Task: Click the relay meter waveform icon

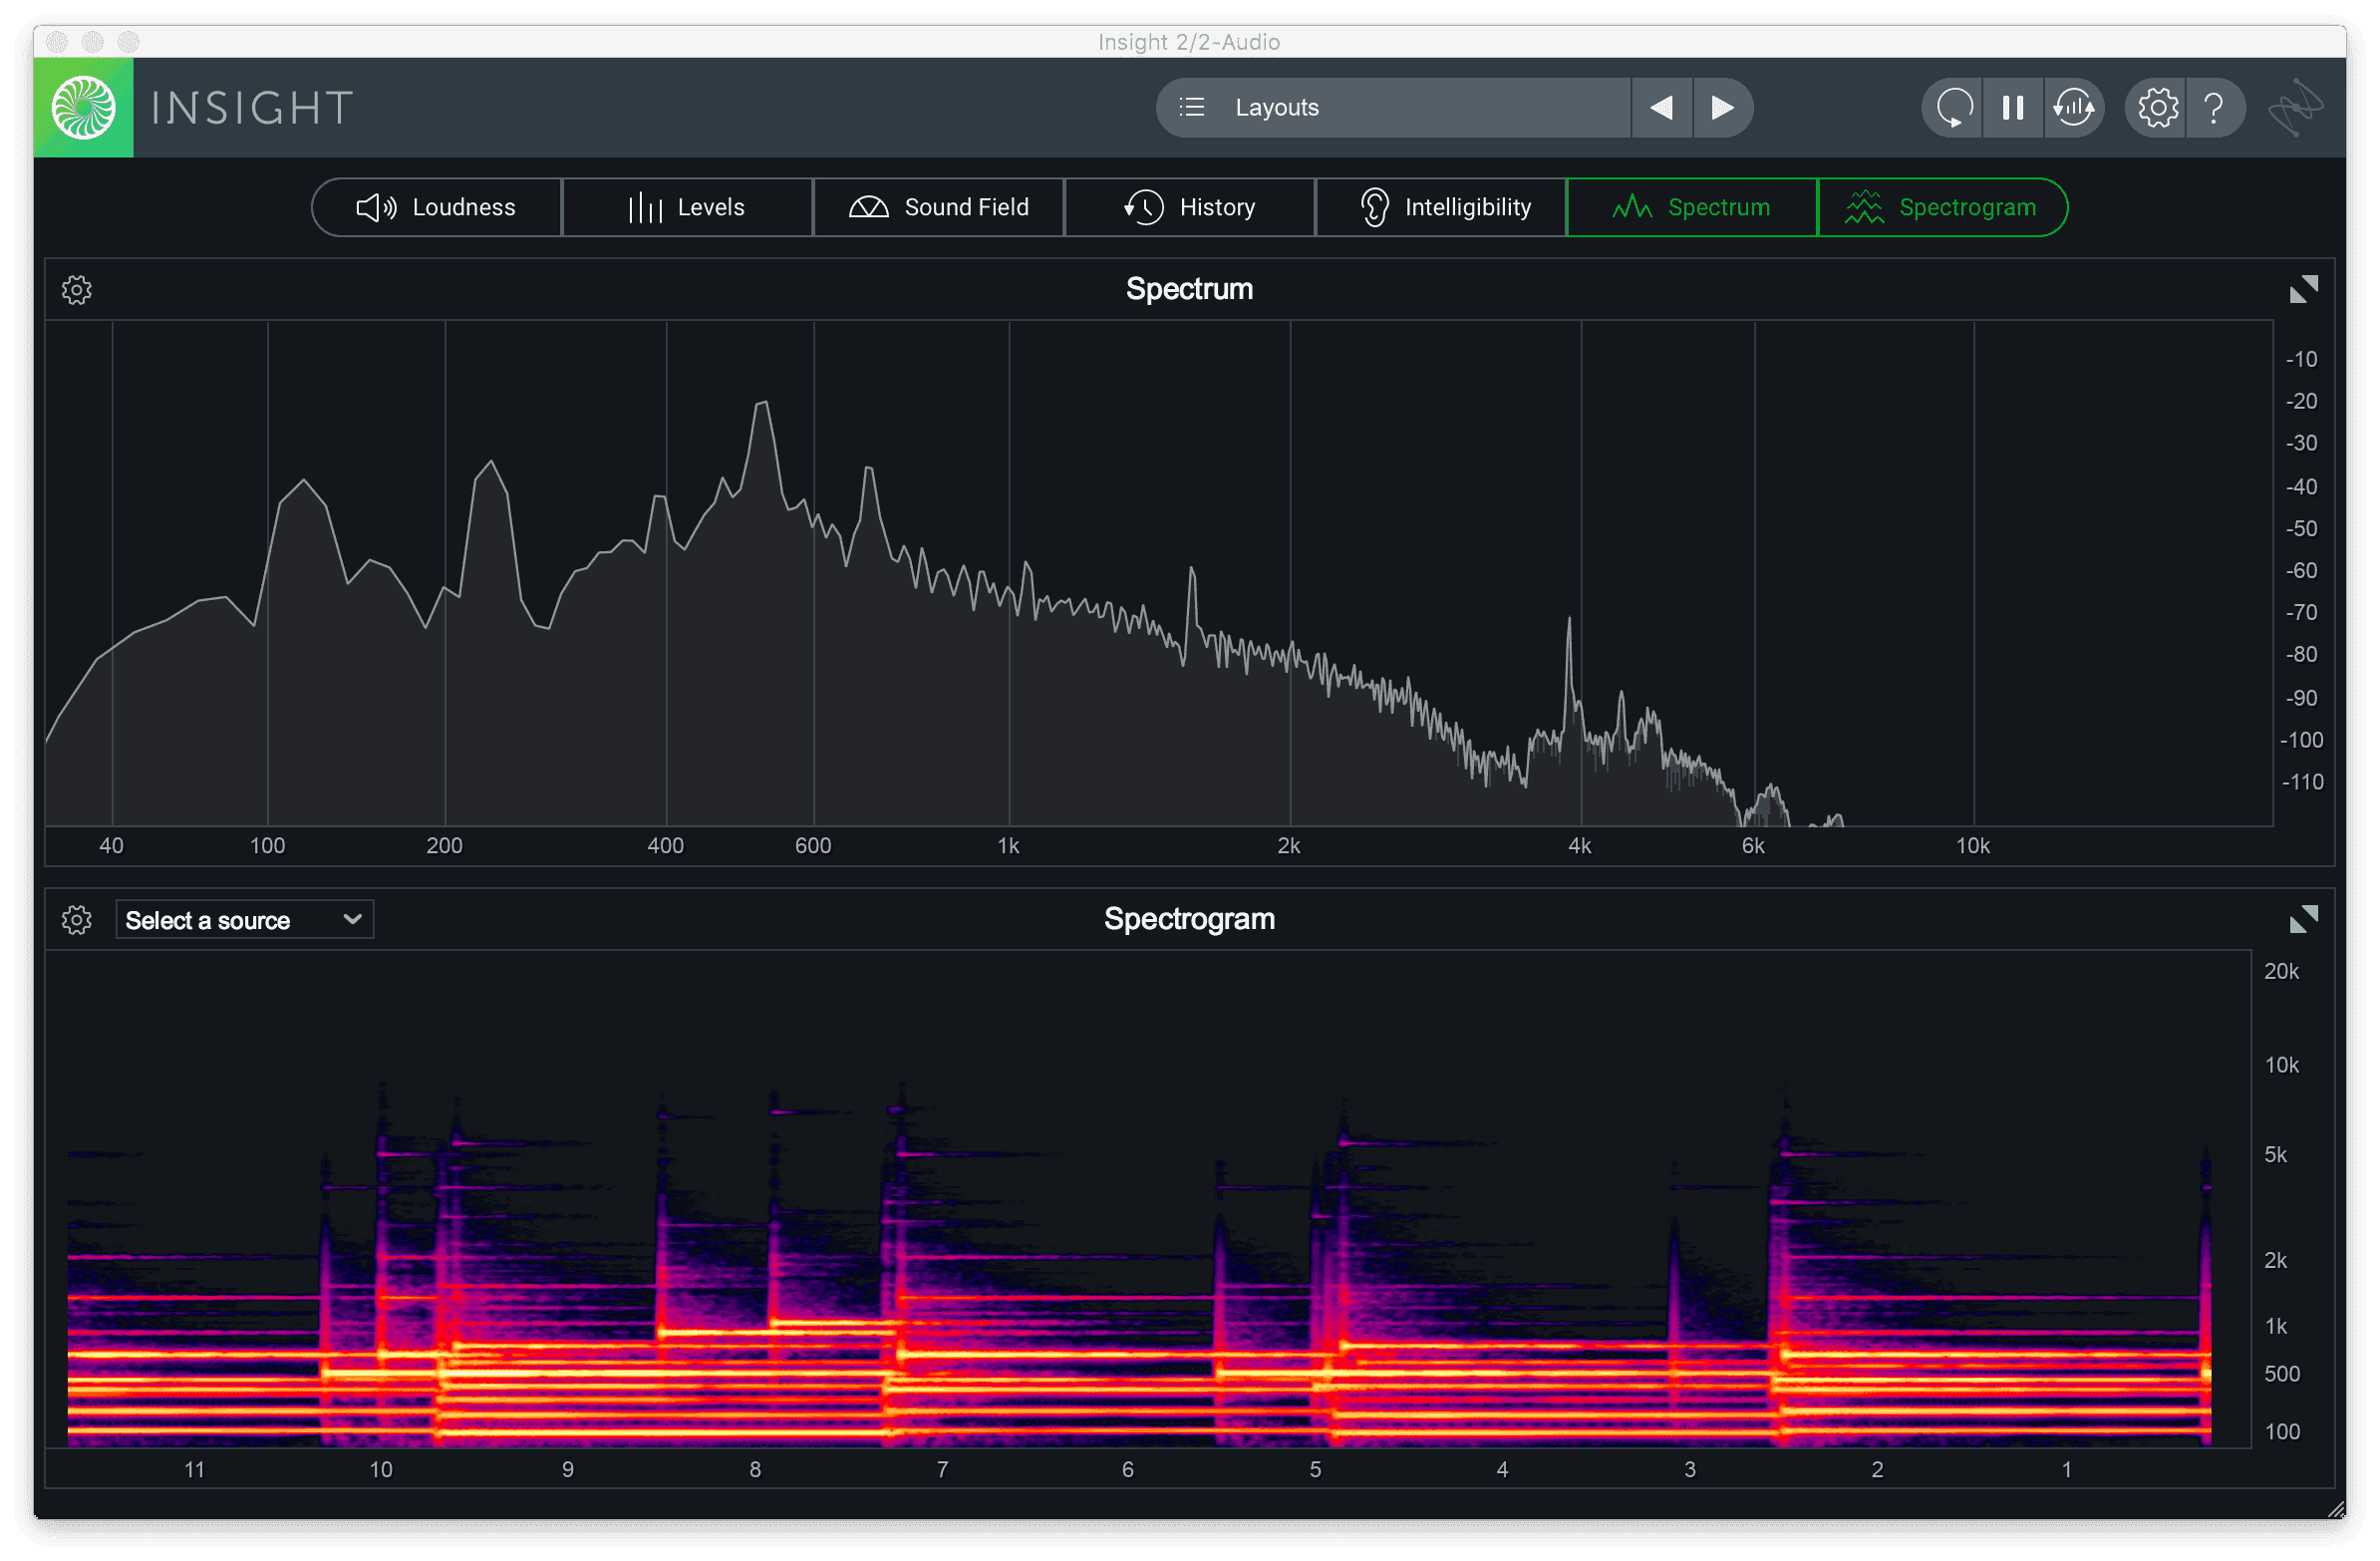Action: (2073, 107)
